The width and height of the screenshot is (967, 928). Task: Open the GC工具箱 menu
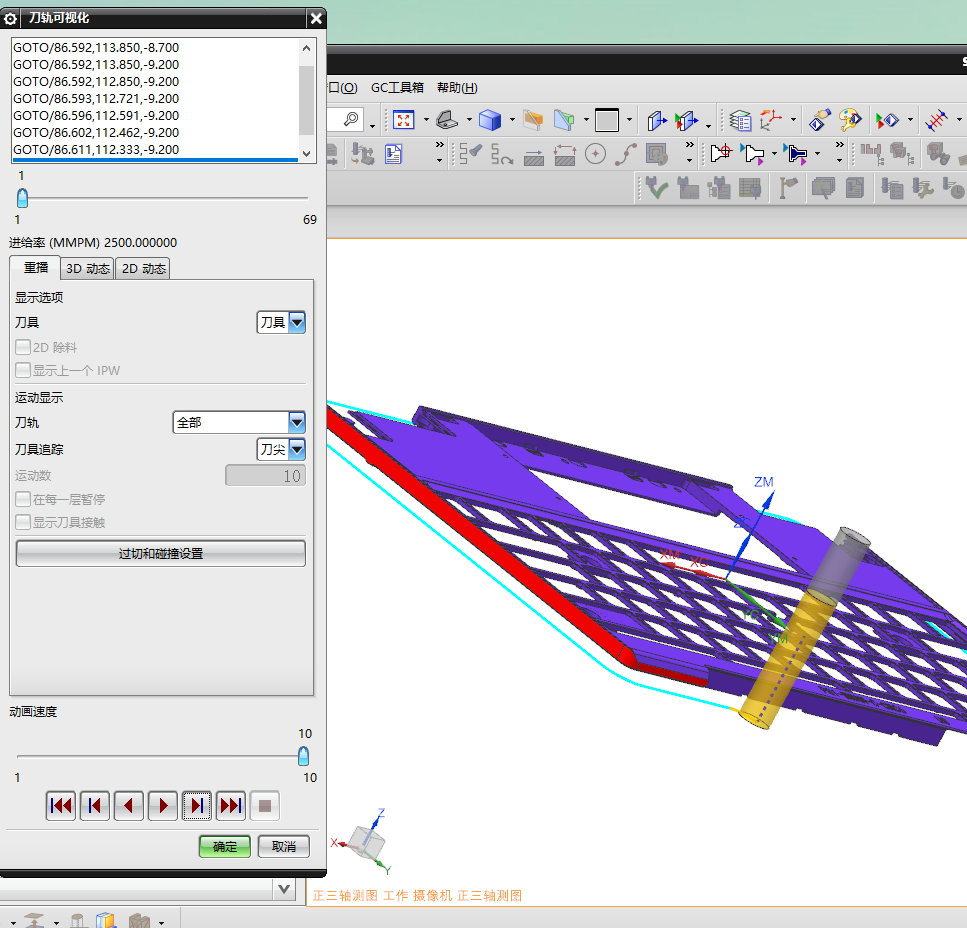(397, 88)
